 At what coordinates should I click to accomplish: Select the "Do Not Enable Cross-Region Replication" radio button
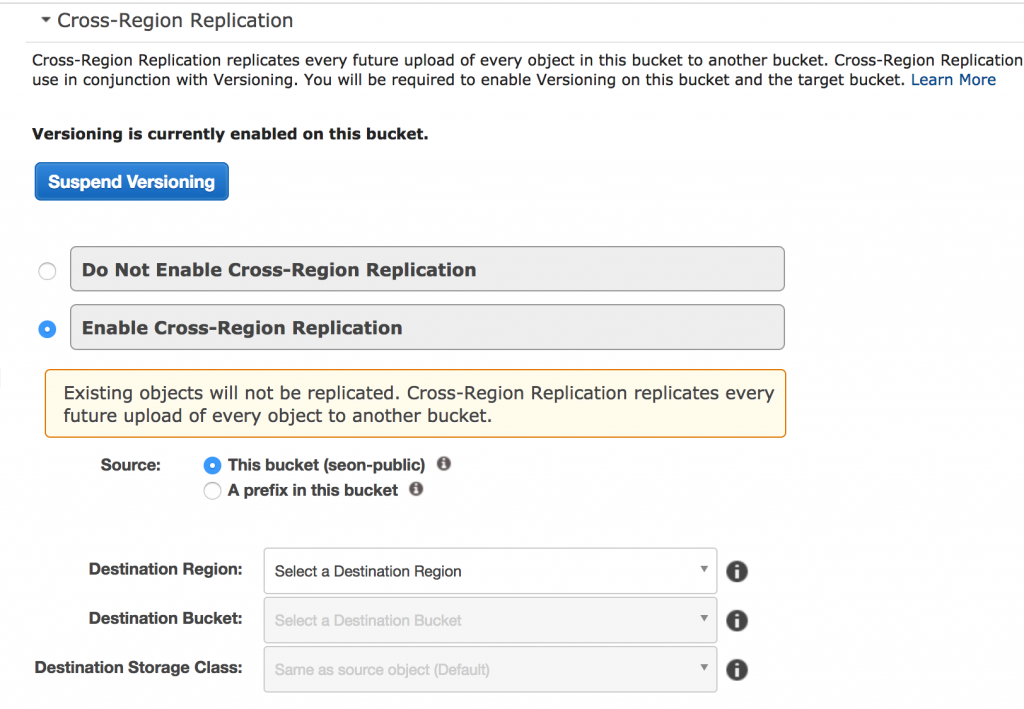46,270
